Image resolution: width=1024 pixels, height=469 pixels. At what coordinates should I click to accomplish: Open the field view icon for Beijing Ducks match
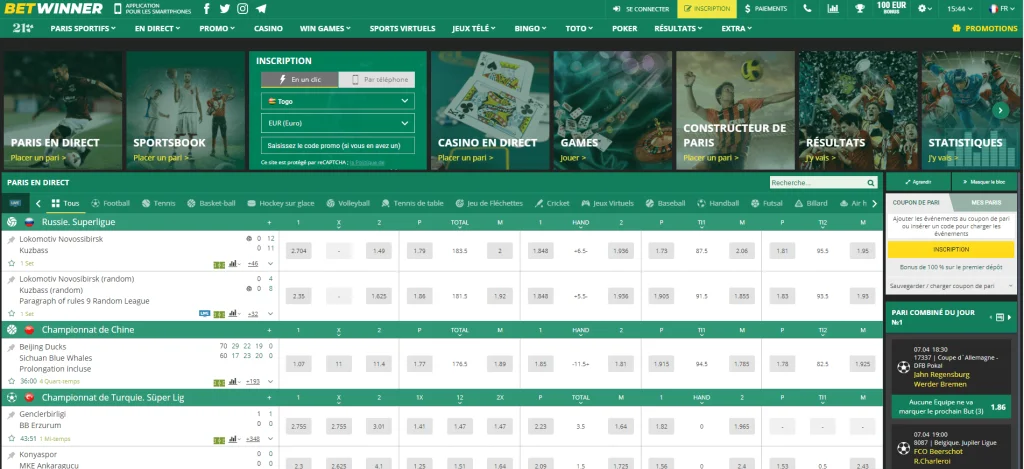tap(219, 382)
